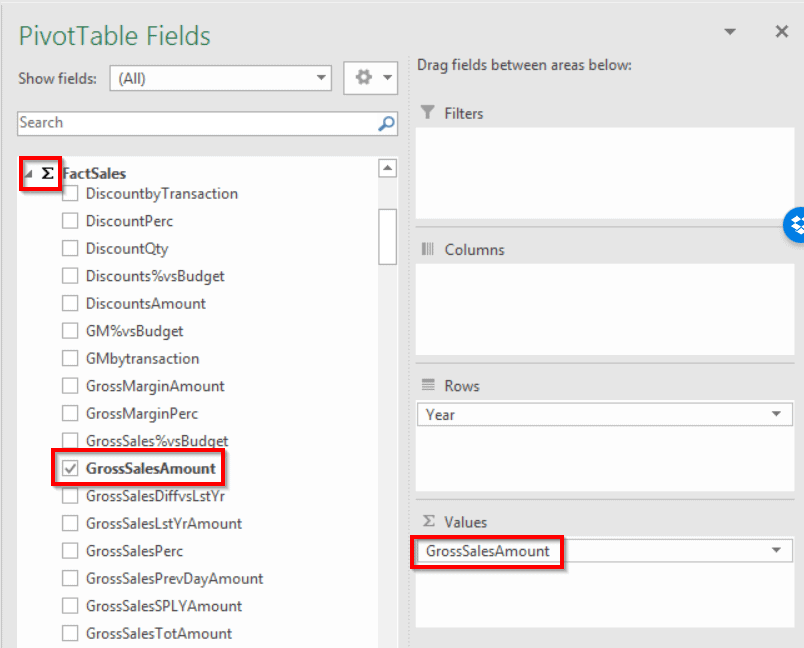Click the FactSales sigma table icon
This screenshot has height=648, width=804.
pyautogui.click(x=47, y=173)
